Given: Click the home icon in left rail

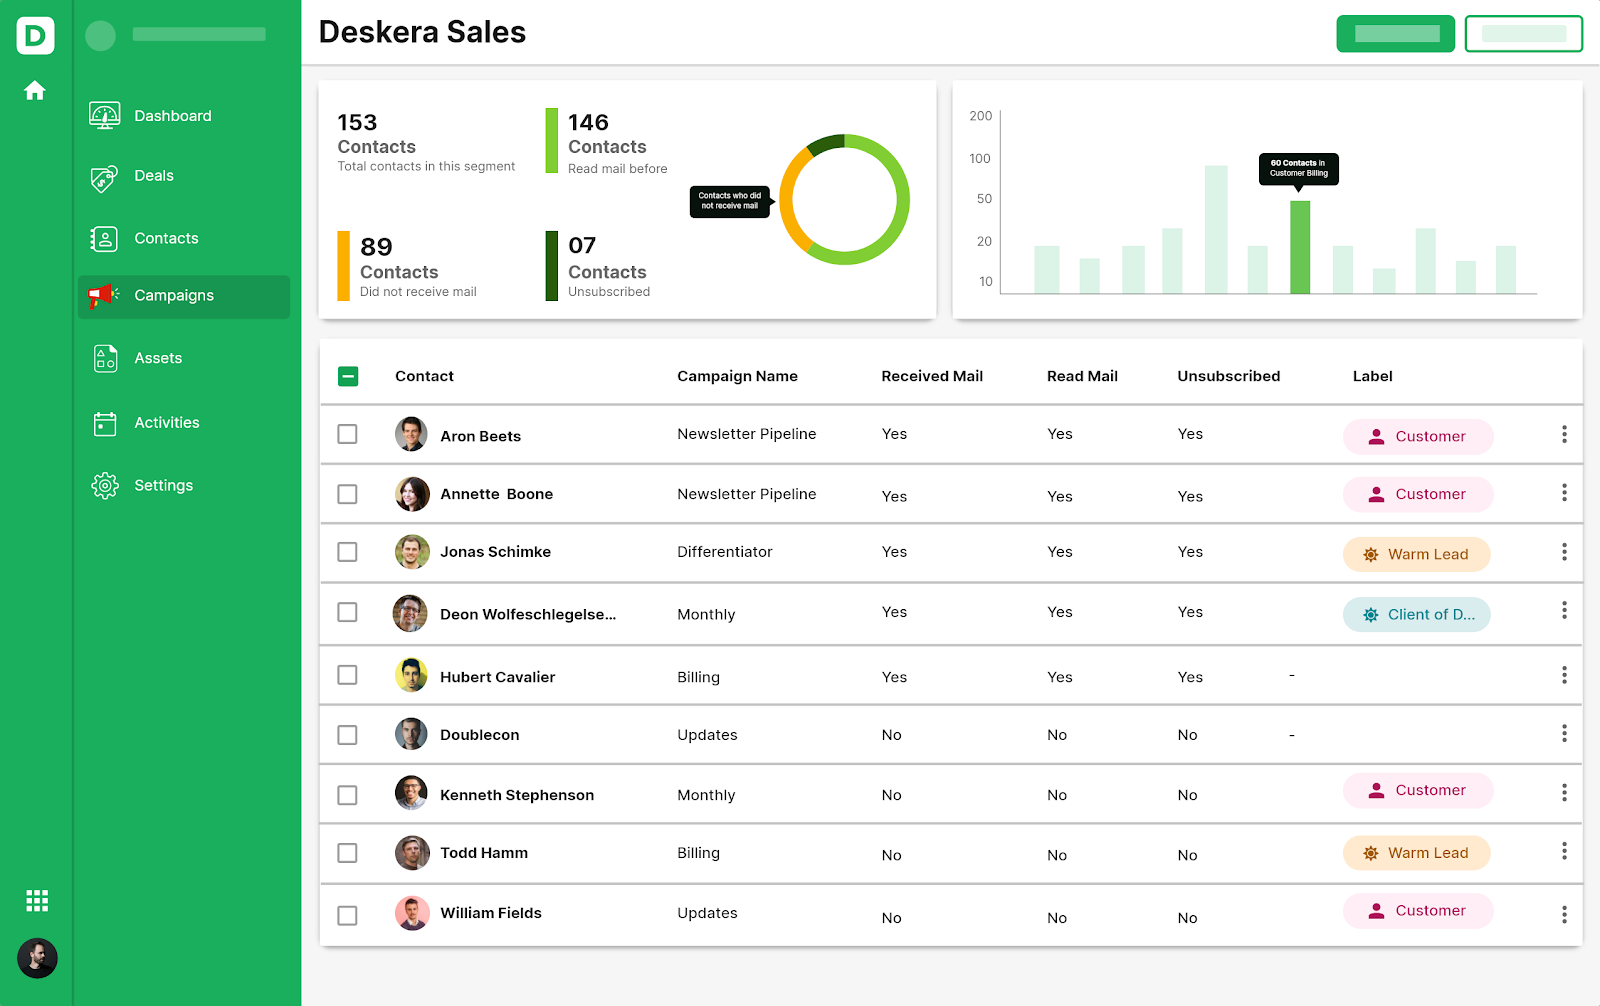Looking at the screenshot, I should point(35,91).
